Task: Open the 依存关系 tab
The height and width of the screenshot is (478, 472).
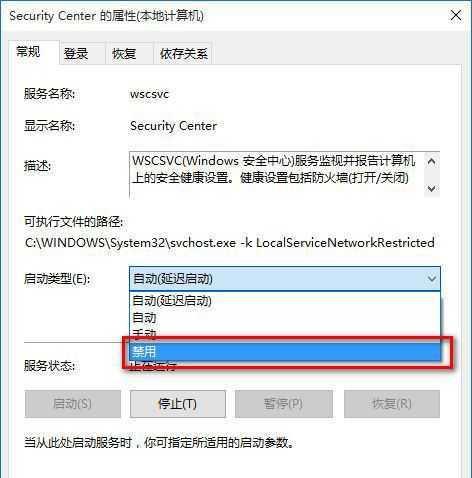Action: 183,54
